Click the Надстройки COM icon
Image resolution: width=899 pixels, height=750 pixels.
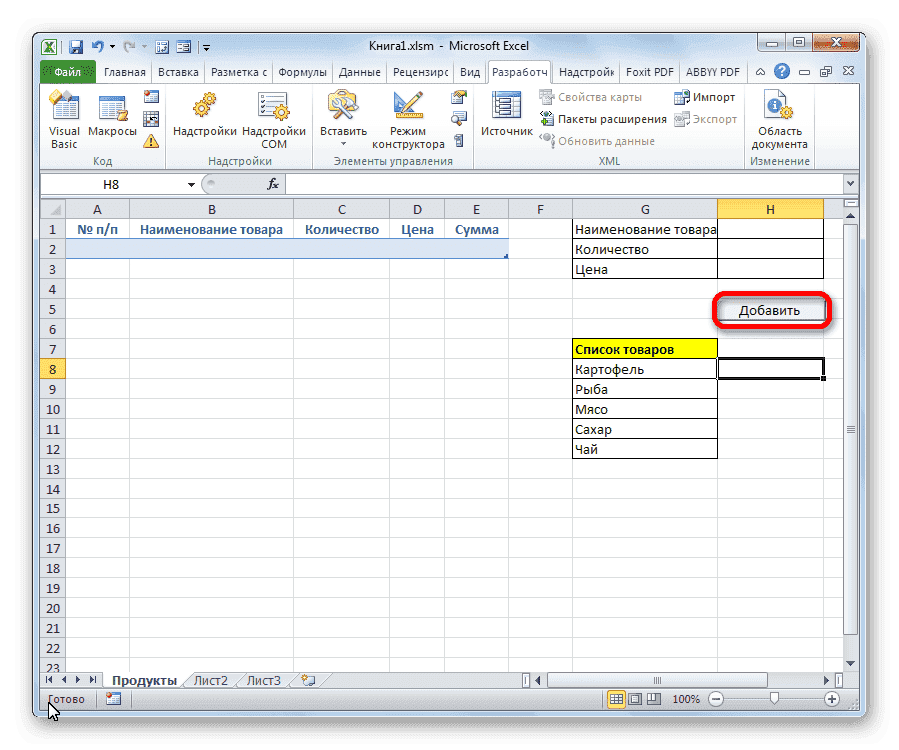point(273,115)
